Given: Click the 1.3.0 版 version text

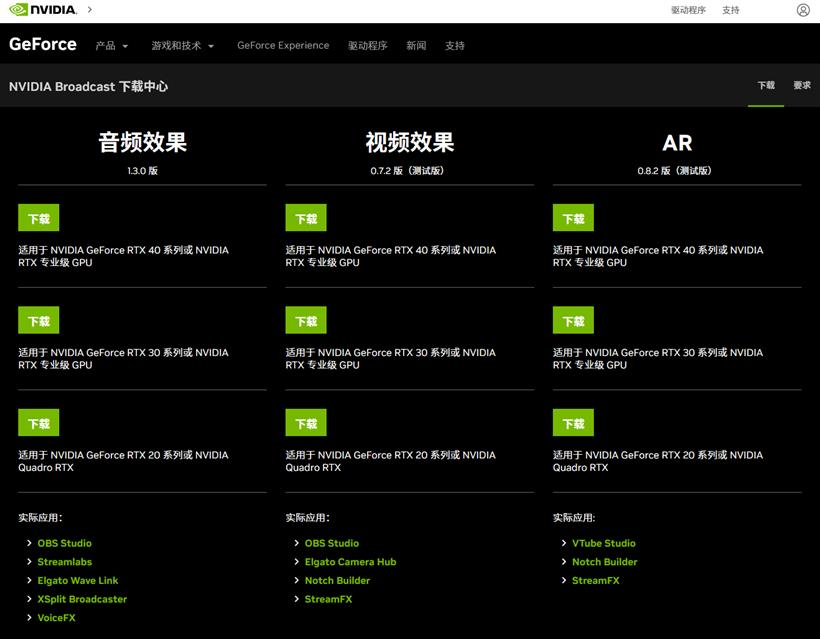Looking at the screenshot, I should click(142, 171).
